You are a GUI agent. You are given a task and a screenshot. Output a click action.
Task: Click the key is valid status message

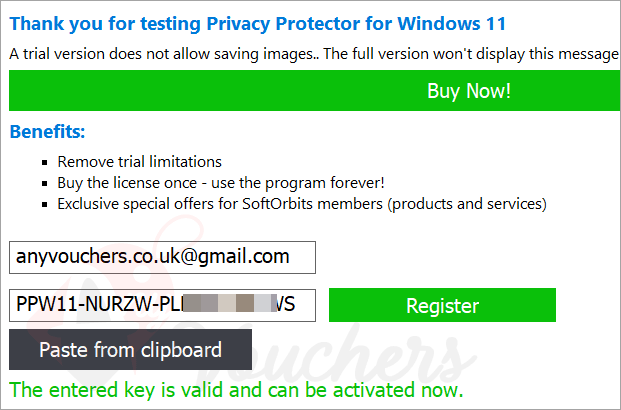pos(235,389)
